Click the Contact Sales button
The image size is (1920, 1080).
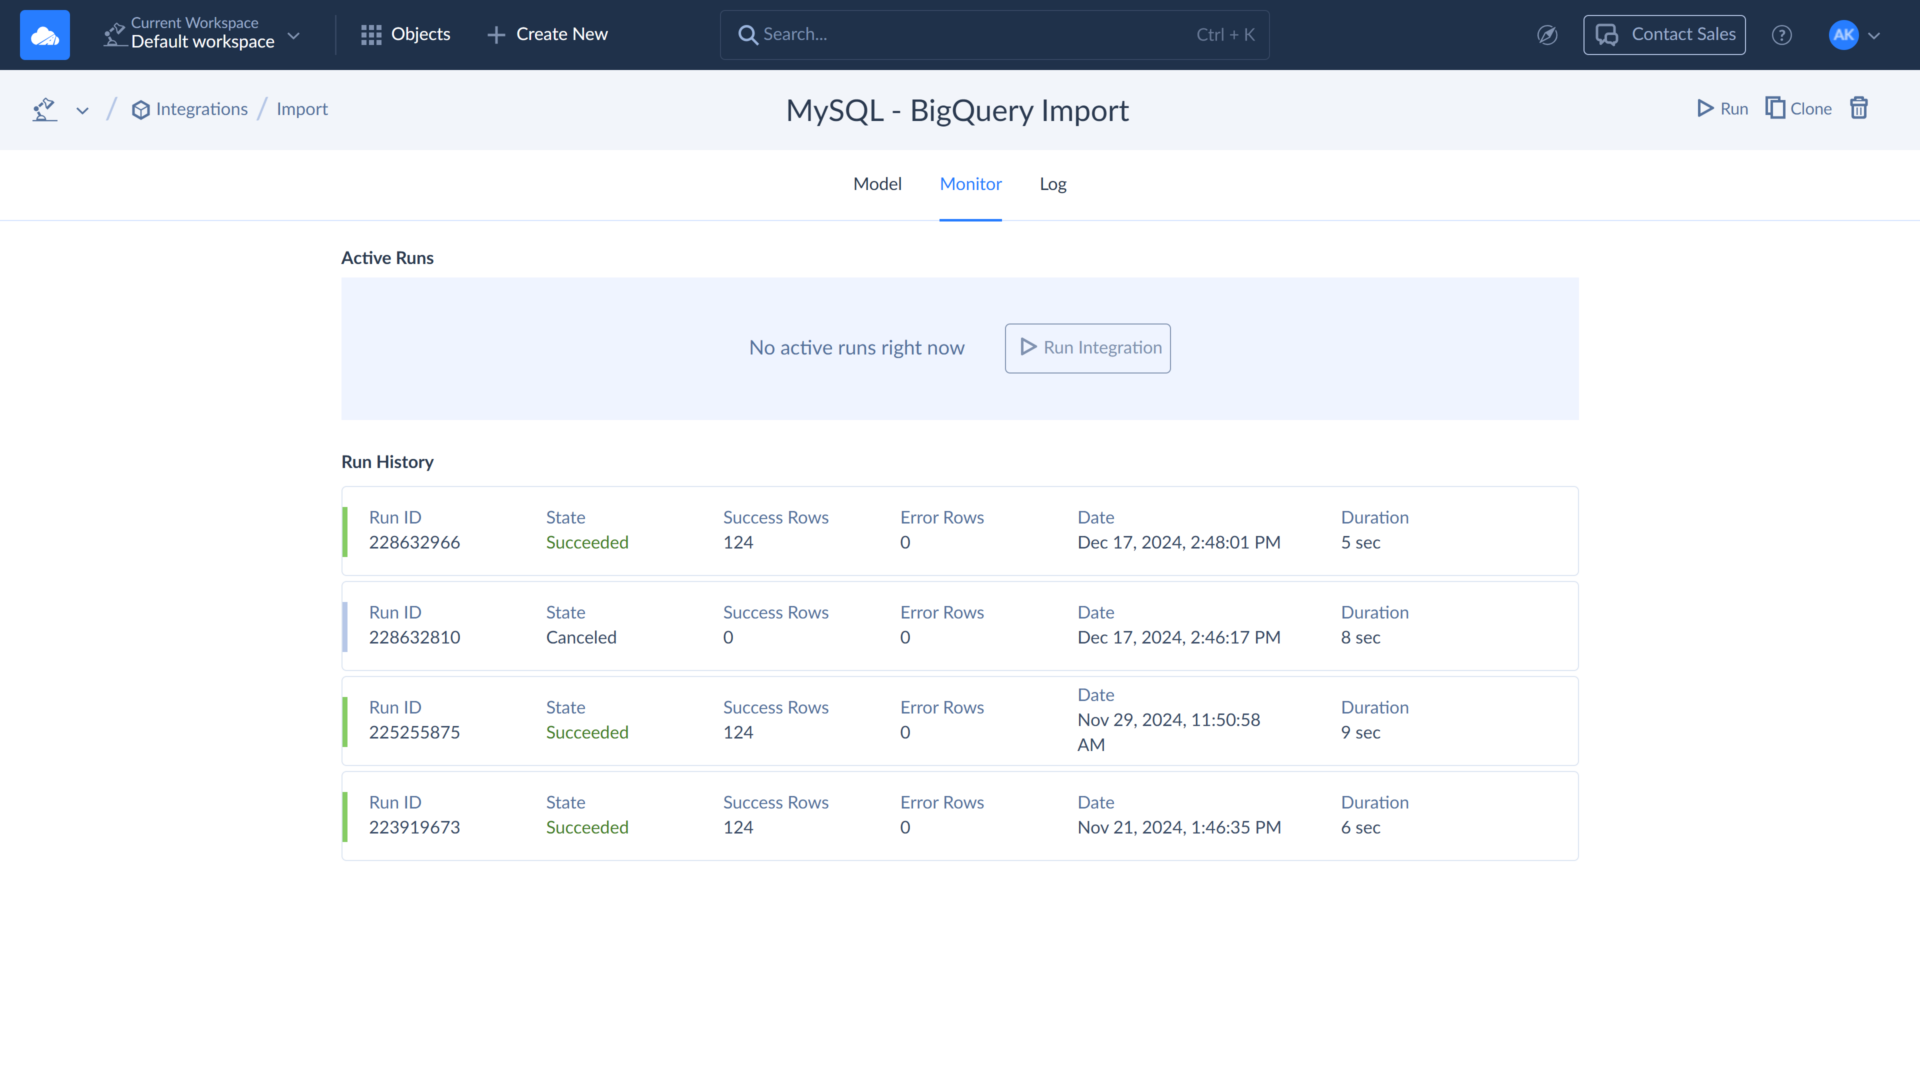click(x=1664, y=34)
